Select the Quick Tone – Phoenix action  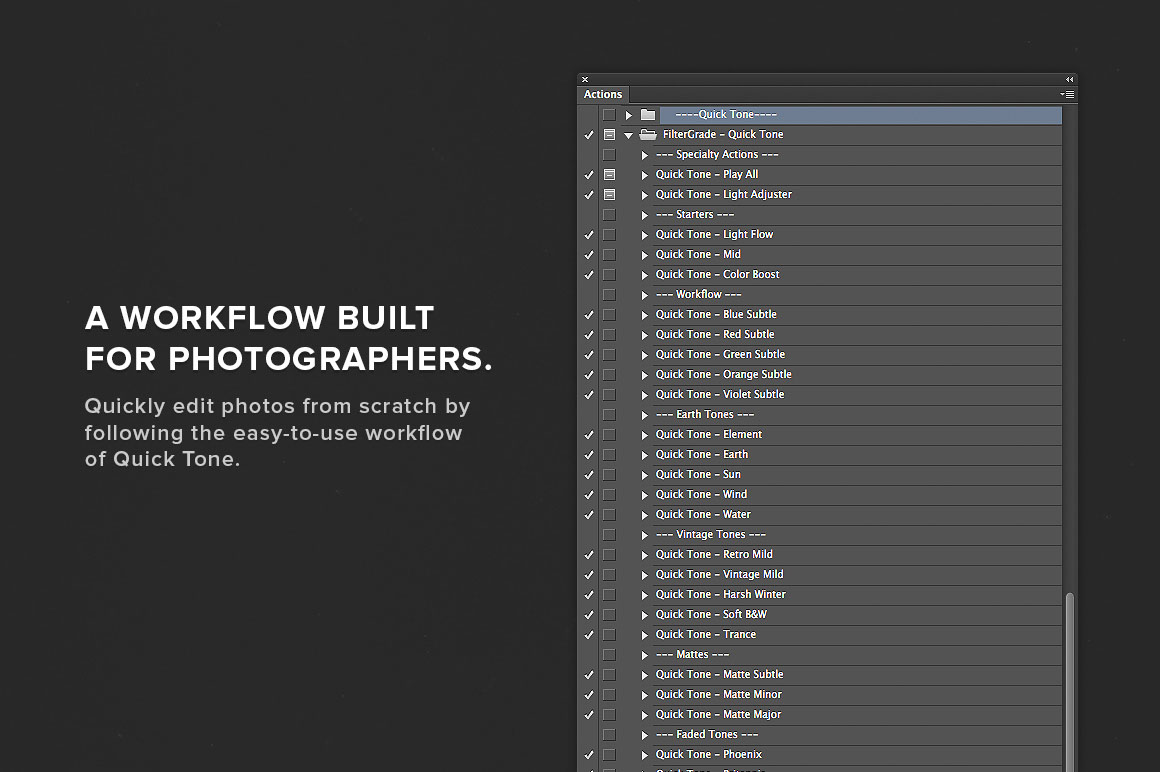click(x=708, y=755)
